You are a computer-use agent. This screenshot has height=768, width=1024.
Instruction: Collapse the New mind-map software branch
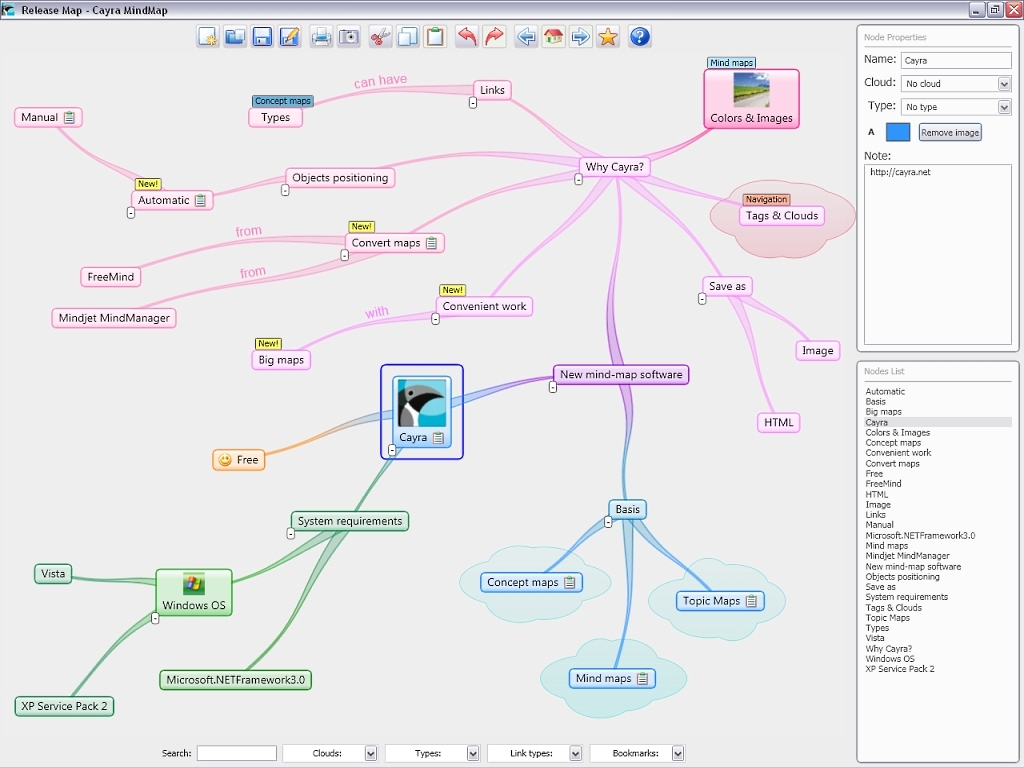tap(553, 387)
